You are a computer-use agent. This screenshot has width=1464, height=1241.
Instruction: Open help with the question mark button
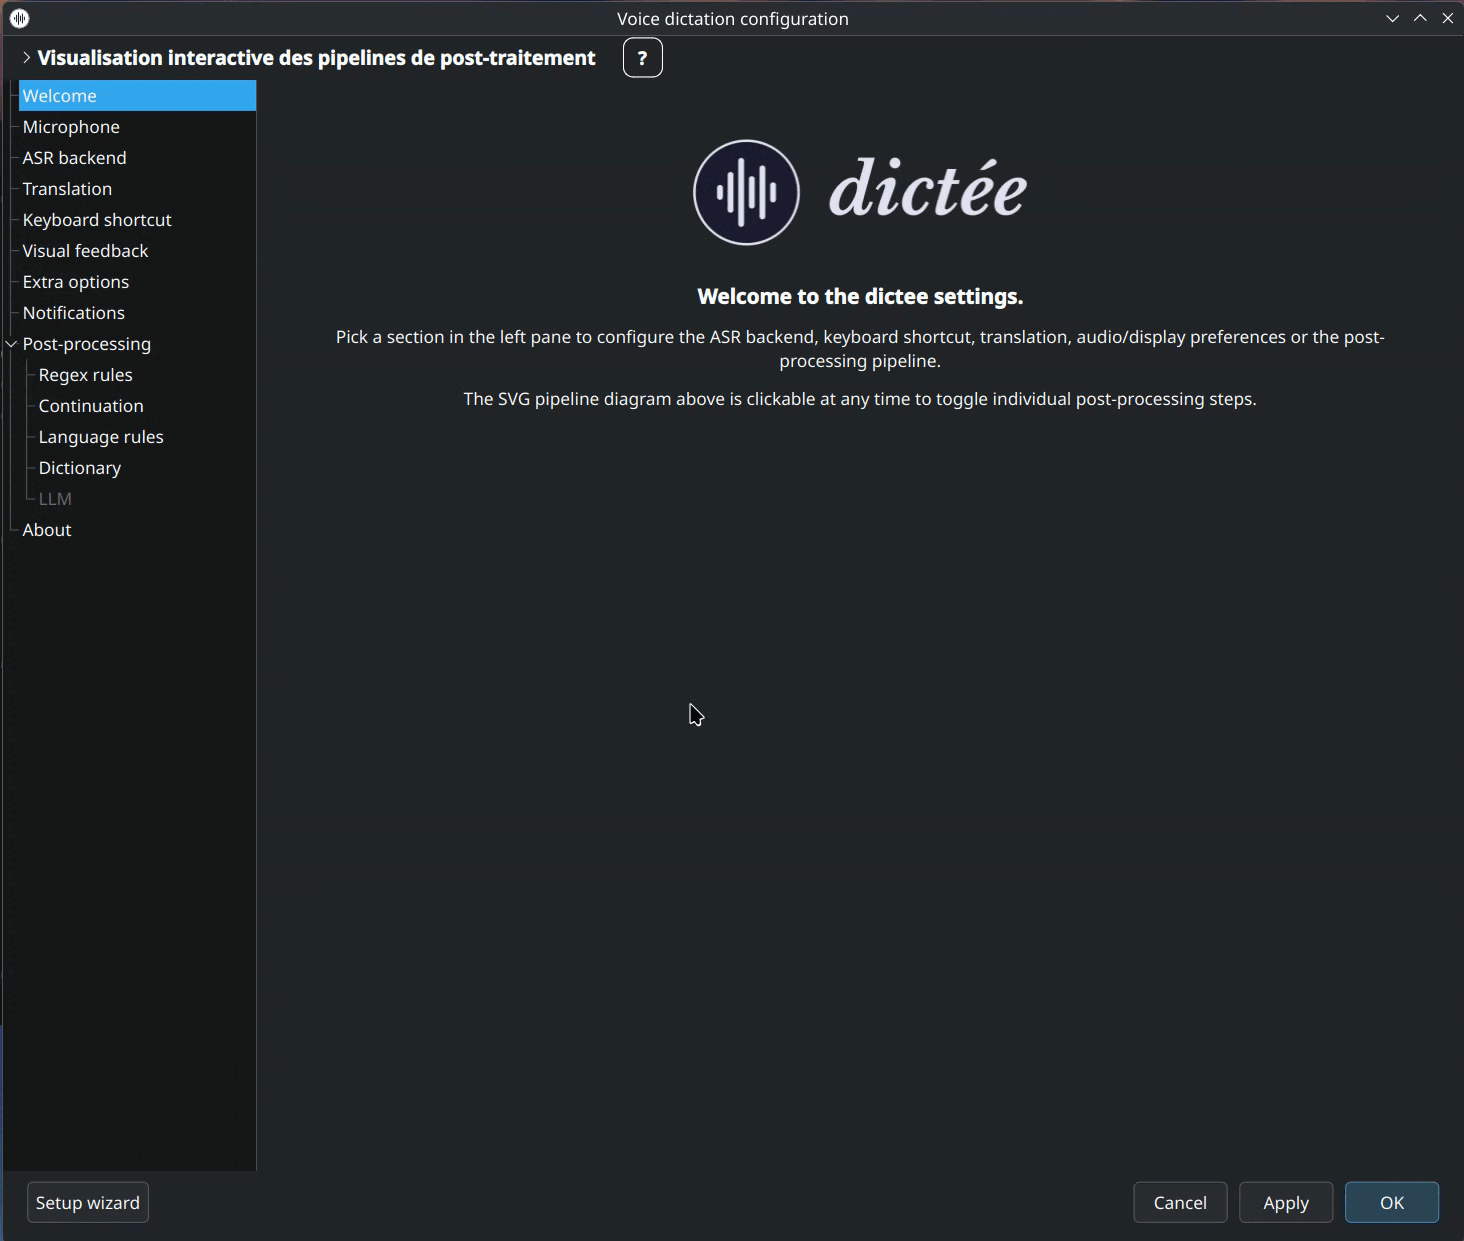point(642,58)
